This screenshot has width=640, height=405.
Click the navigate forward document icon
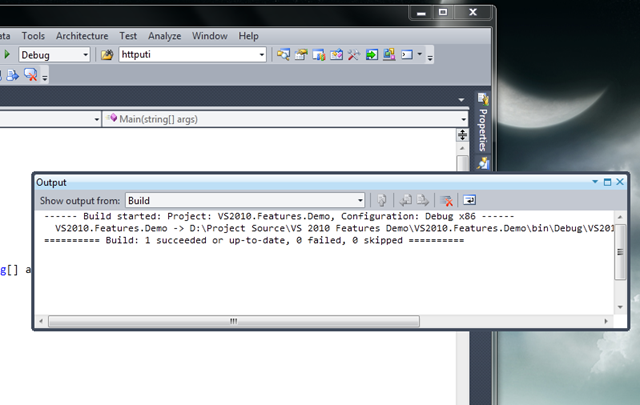pyautogui.click(x=13, y=75)
